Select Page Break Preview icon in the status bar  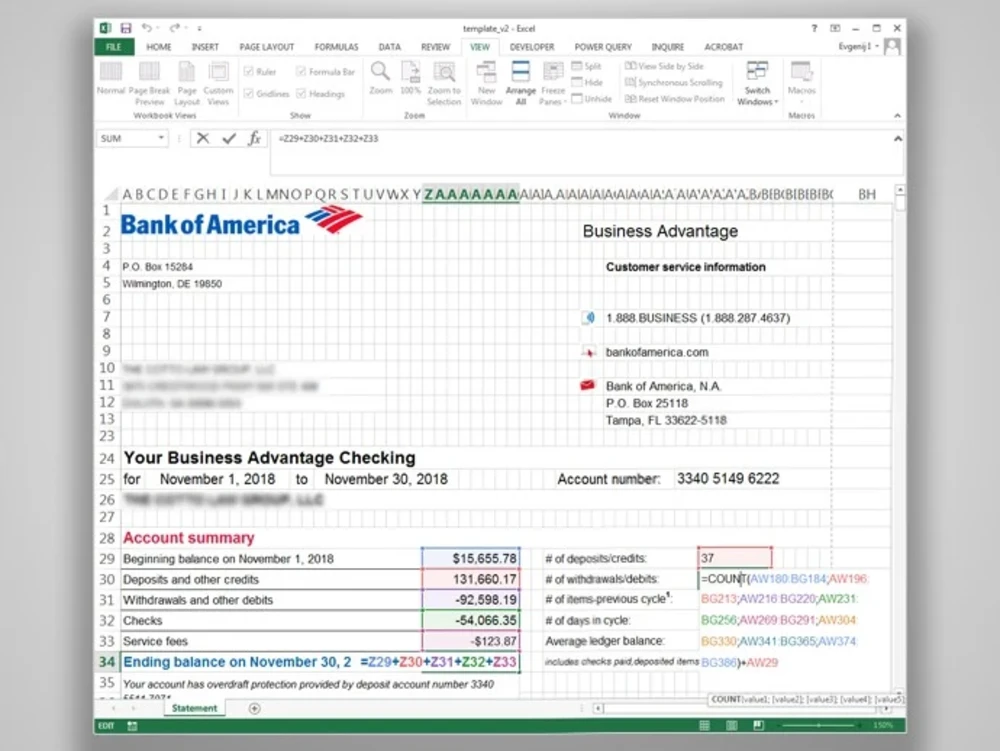[x=758, y=725]
